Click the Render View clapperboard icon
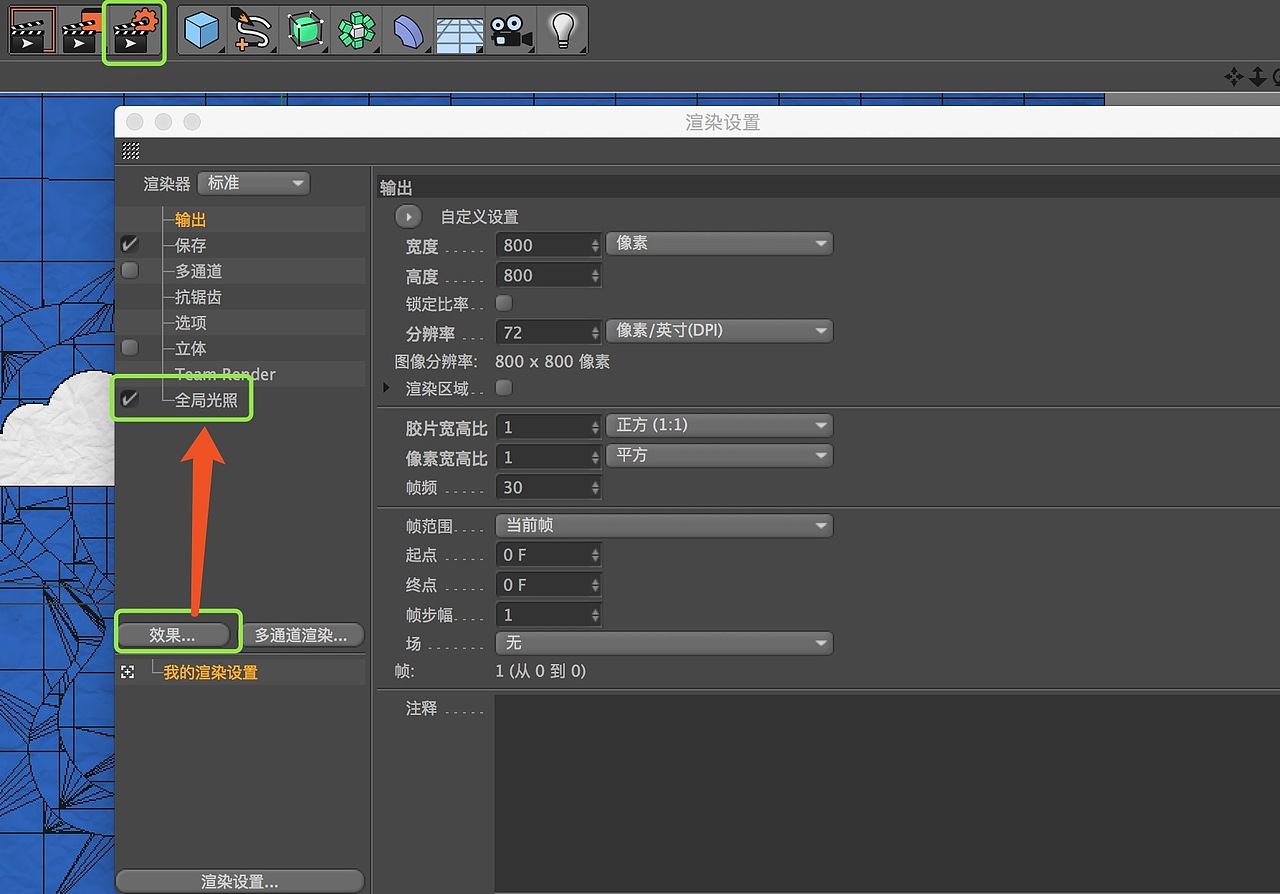Screen dimensions: 1280x894 31,31
